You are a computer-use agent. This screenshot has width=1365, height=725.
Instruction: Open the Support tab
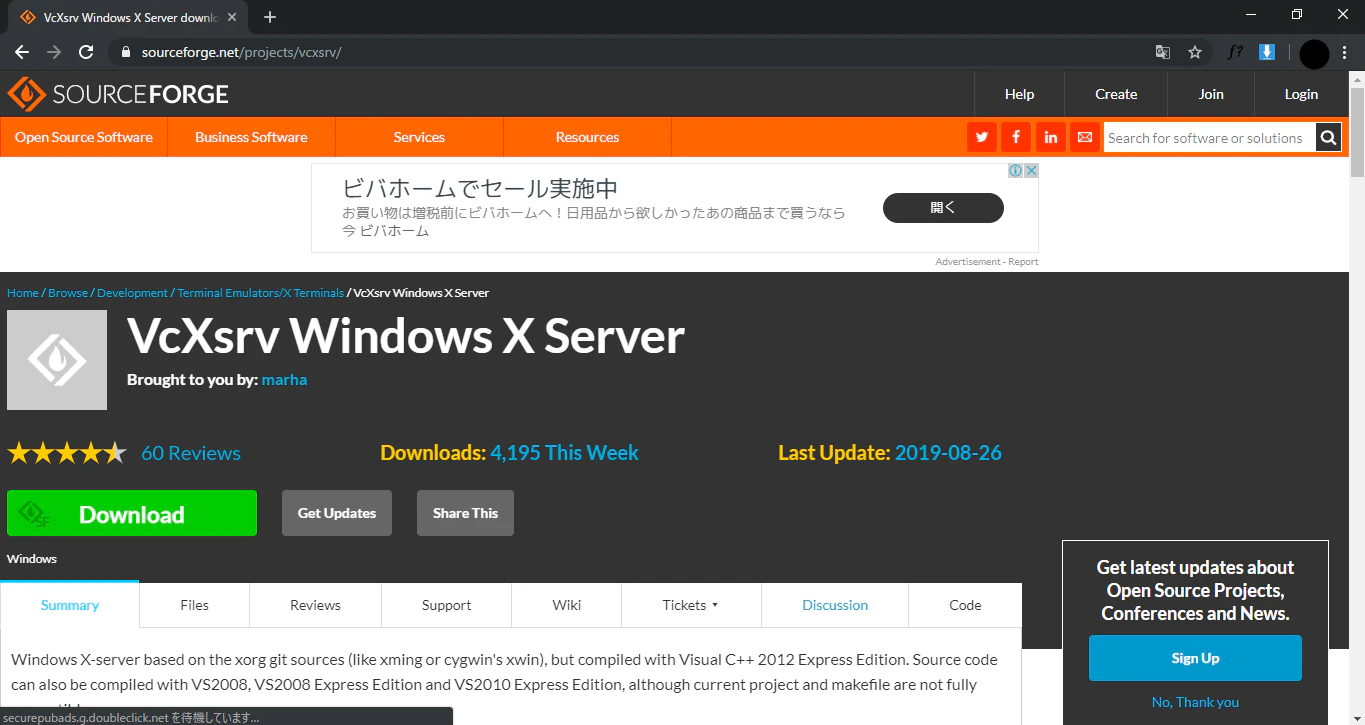point(446,605)
